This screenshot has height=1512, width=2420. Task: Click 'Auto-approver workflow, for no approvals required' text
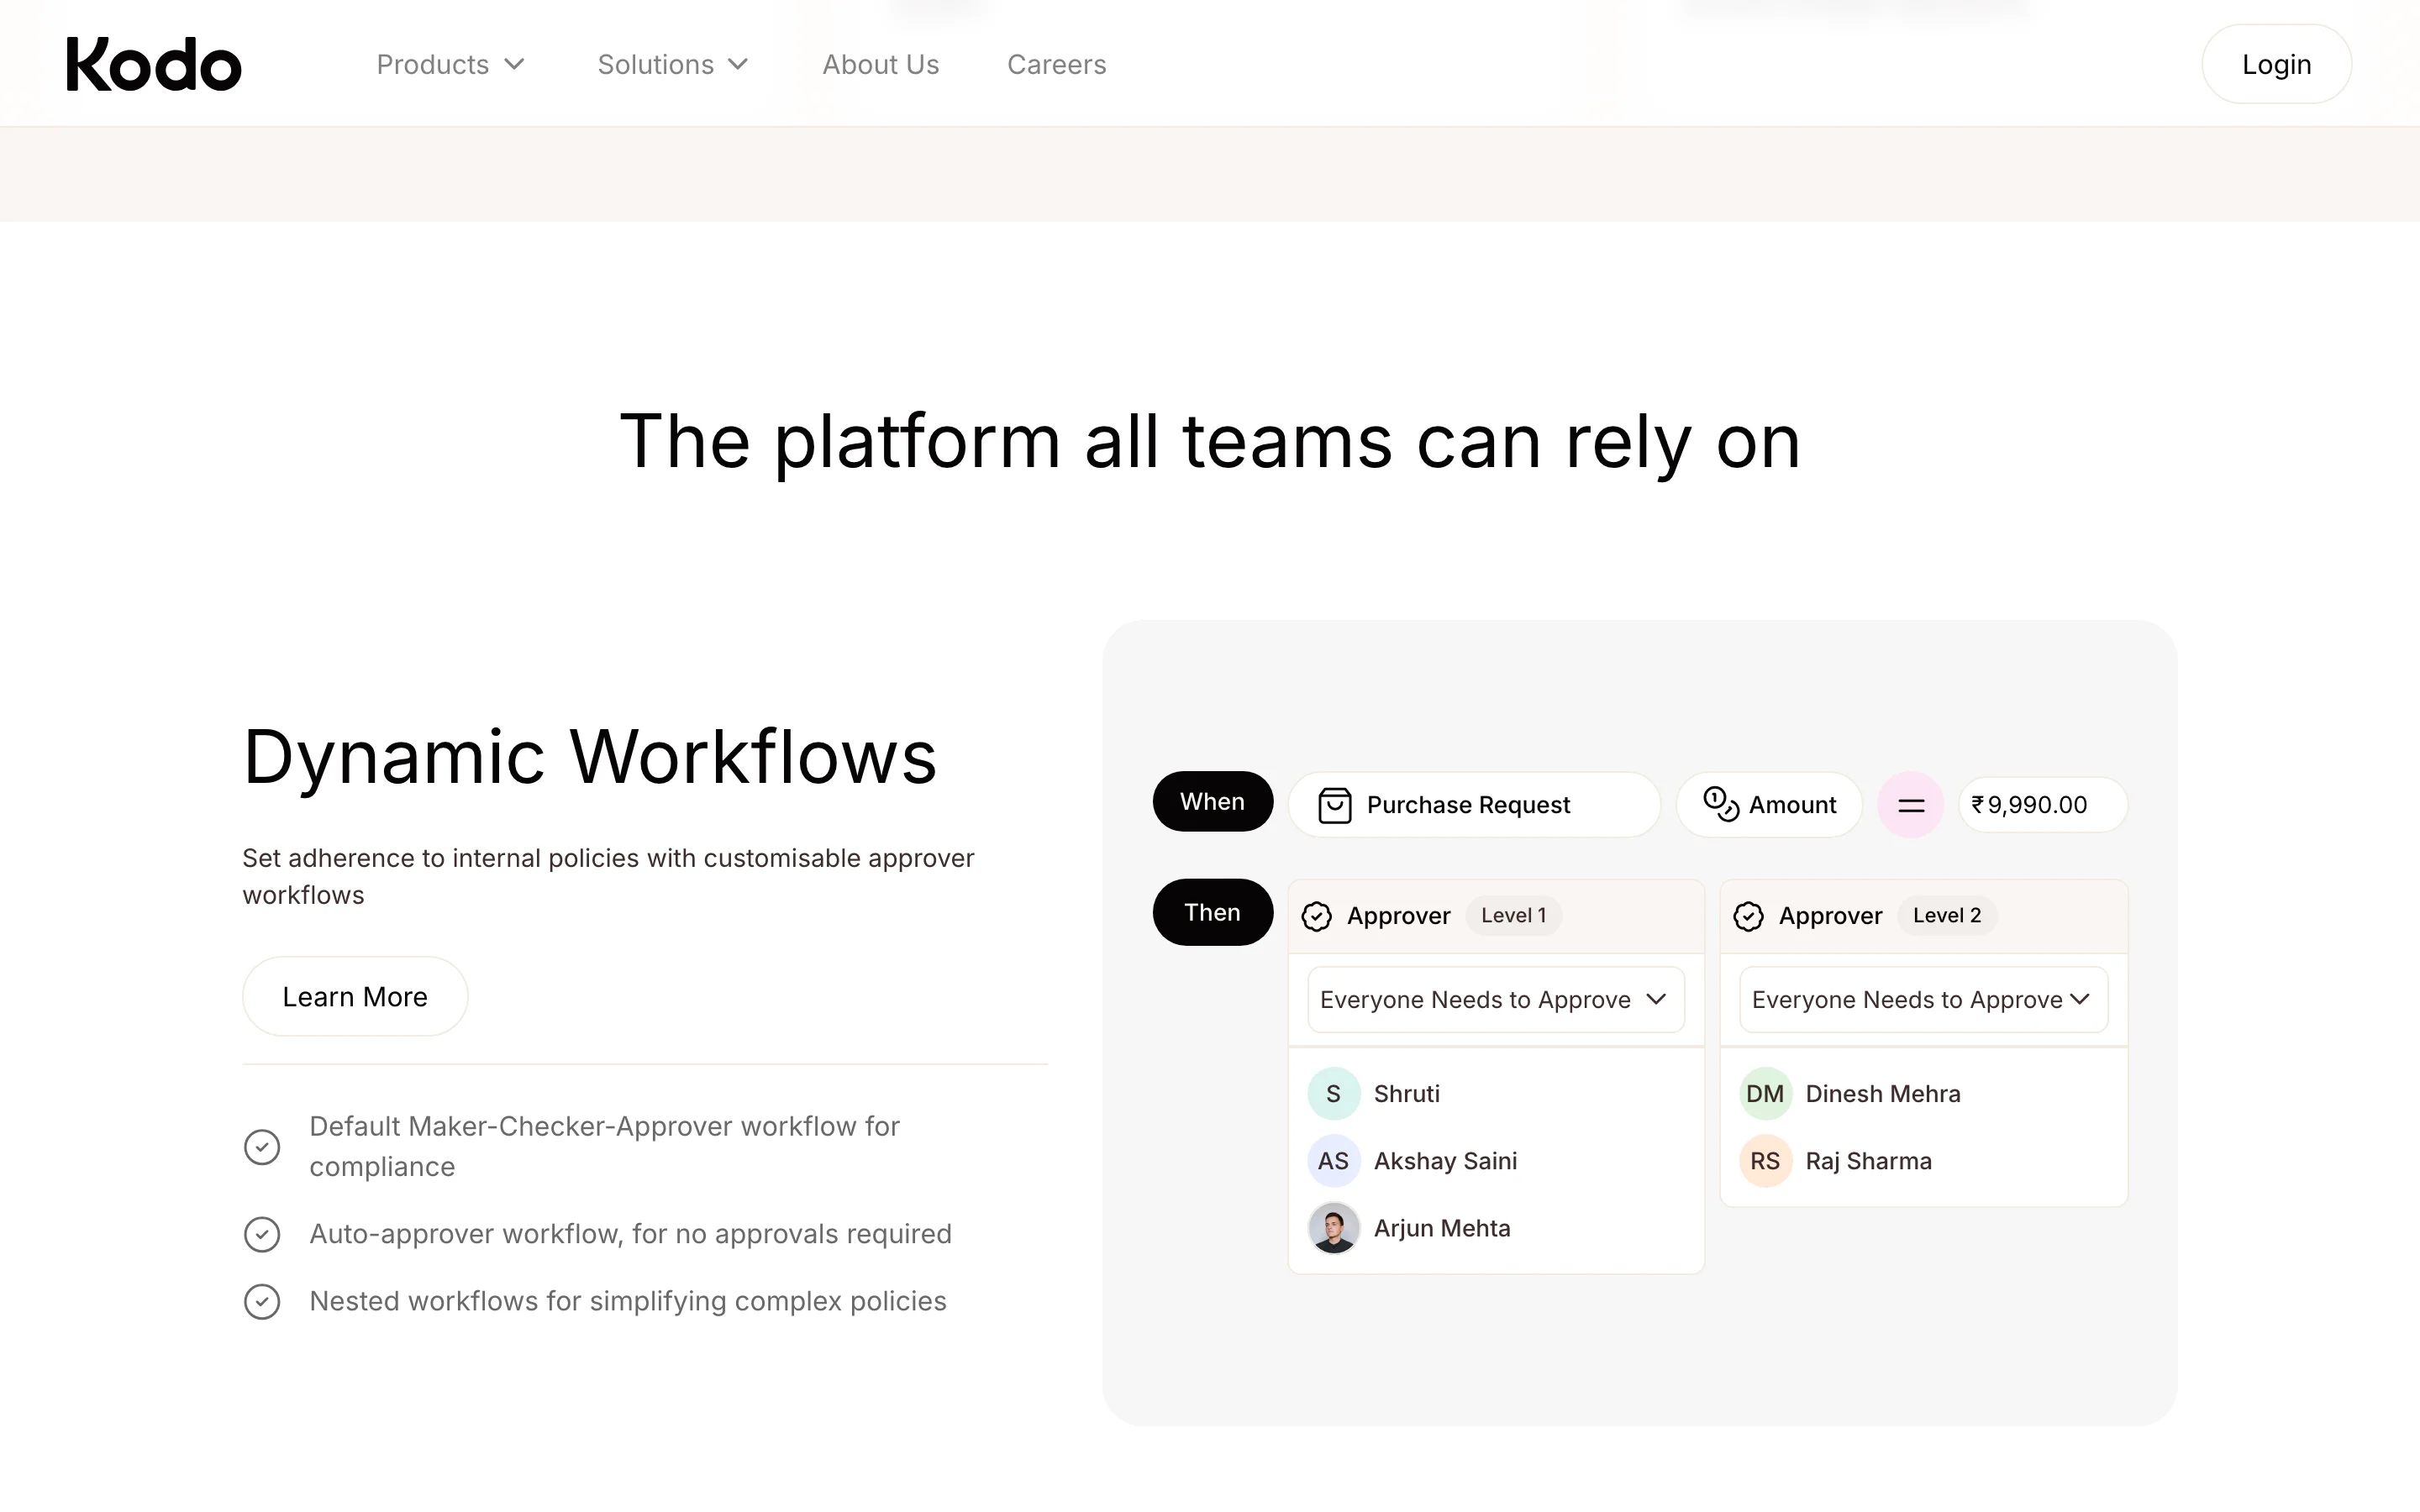coord(630,1234)
